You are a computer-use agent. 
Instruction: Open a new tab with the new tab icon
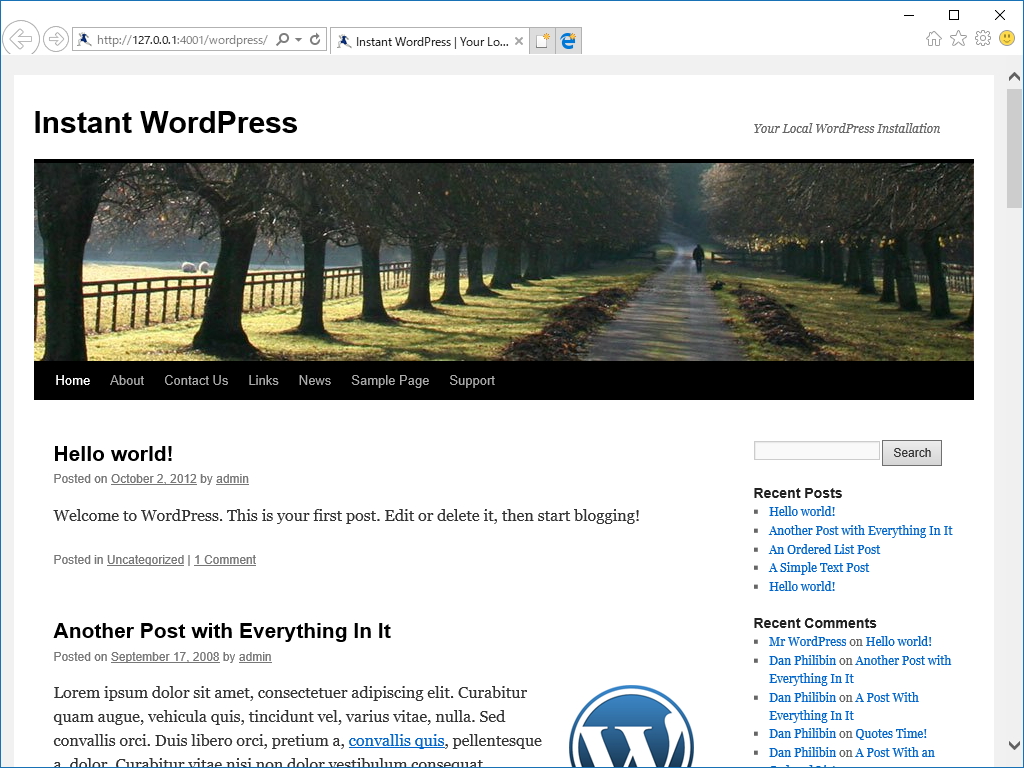[x=541, y=40]
